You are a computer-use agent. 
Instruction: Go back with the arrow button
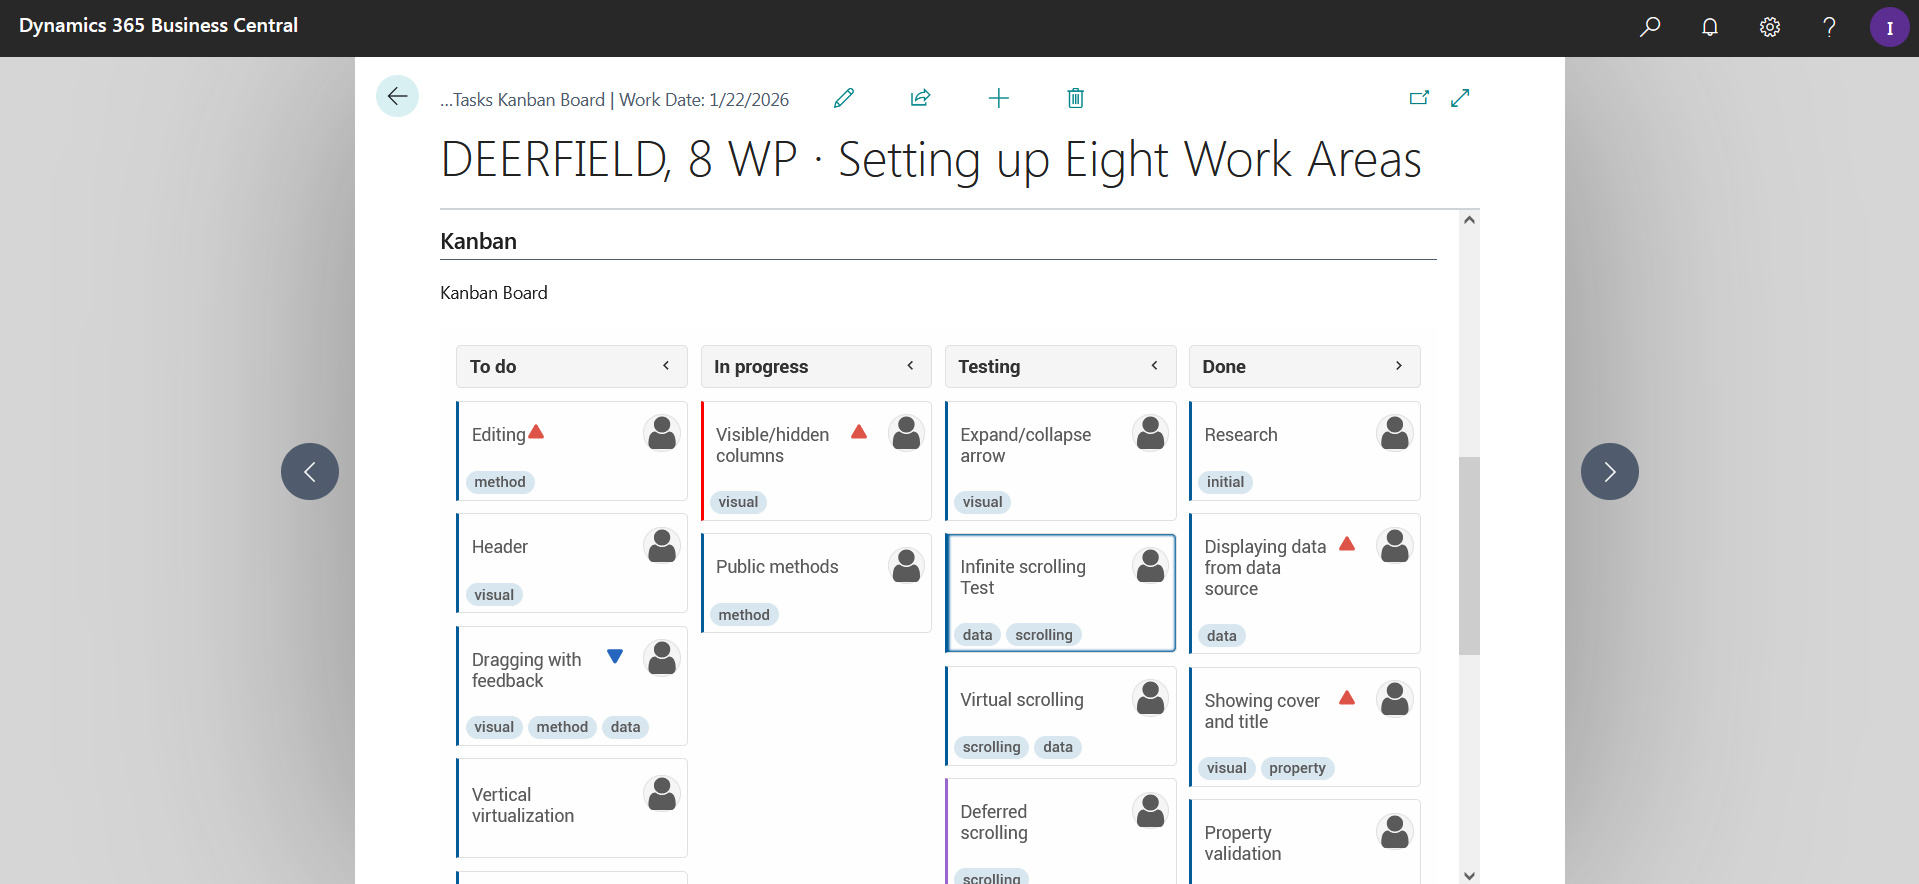click(397, 97)
